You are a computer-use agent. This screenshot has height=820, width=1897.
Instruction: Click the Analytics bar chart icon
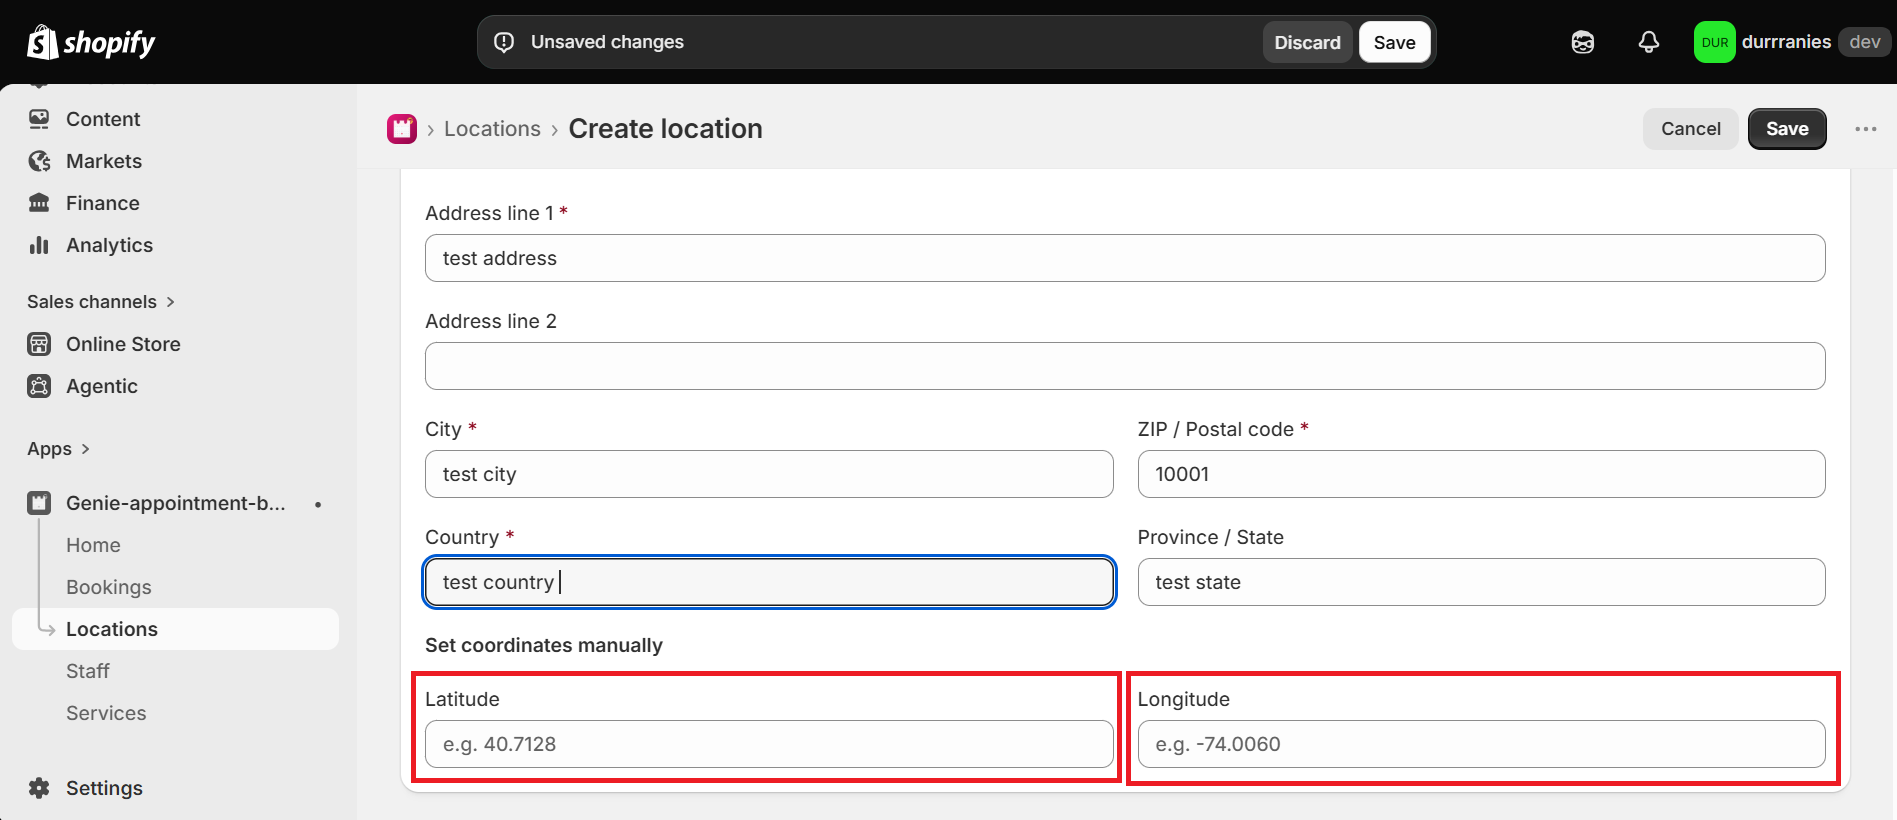tap(39, 245)
